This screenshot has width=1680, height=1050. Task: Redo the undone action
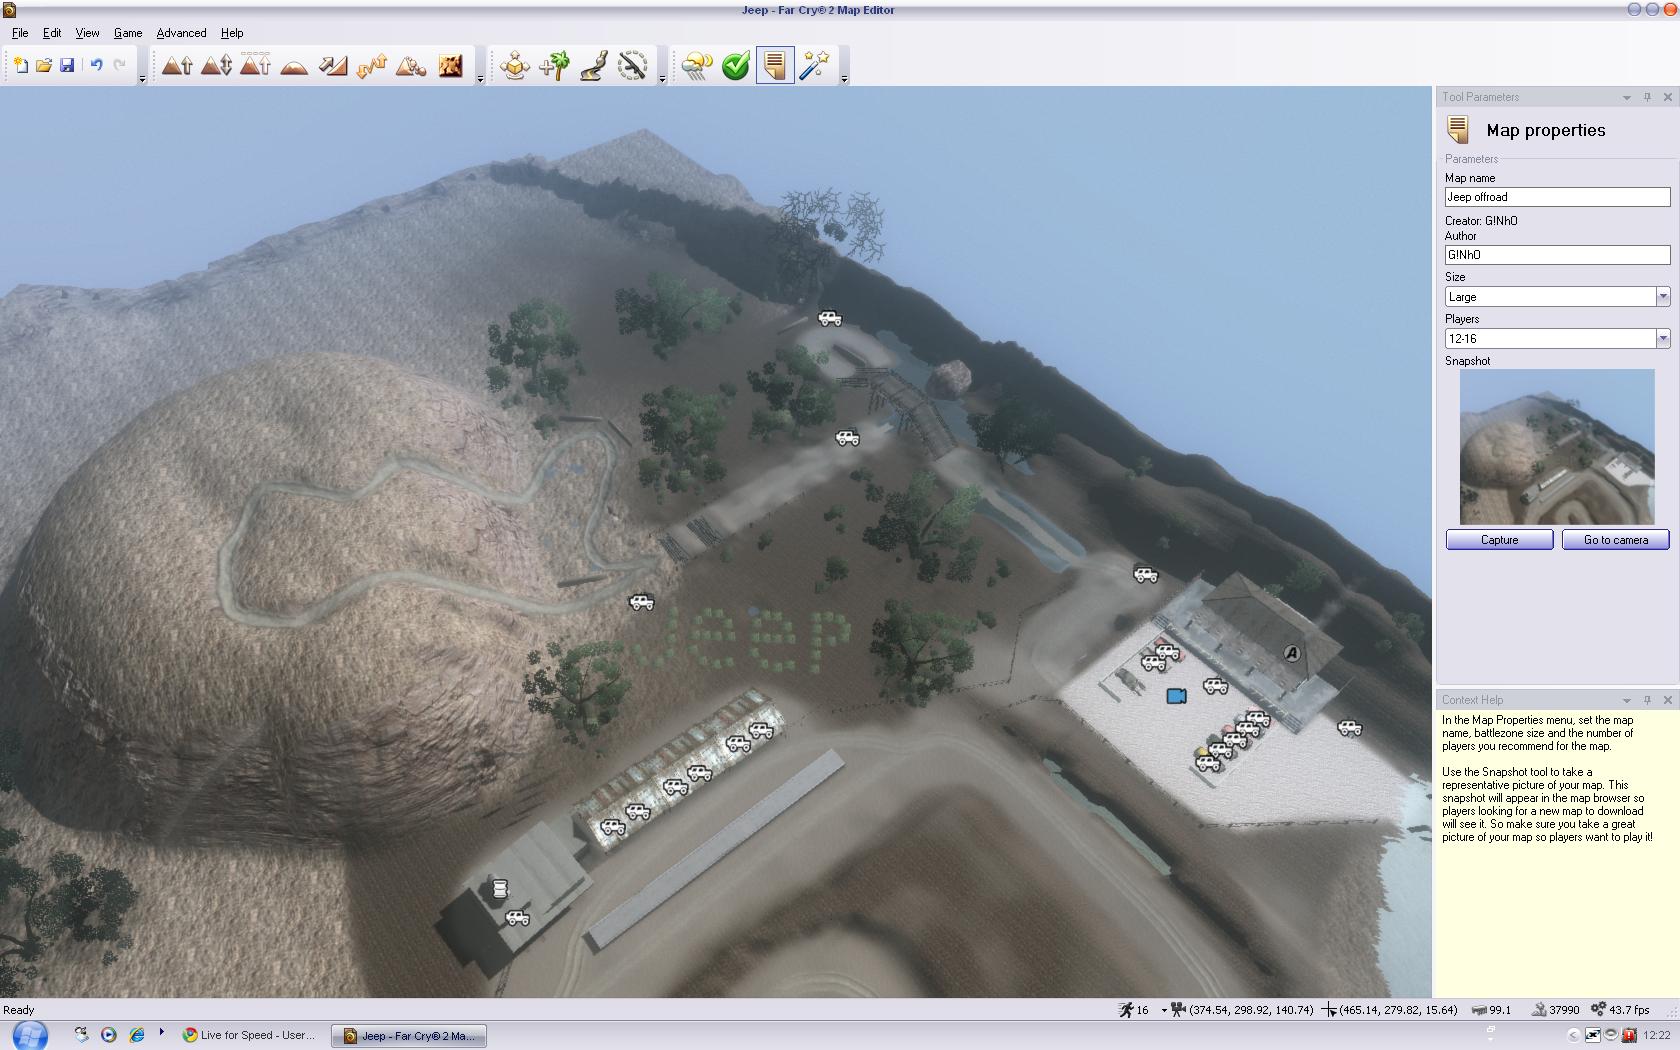[120, 66]
